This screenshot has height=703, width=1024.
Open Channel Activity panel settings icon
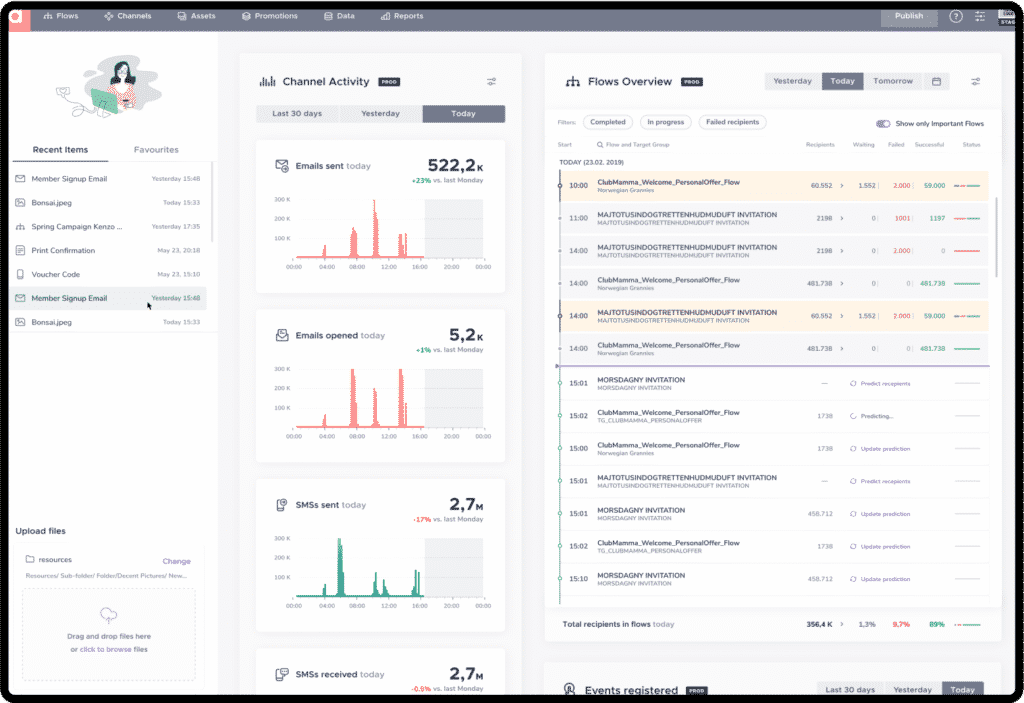tap(491, 82)
